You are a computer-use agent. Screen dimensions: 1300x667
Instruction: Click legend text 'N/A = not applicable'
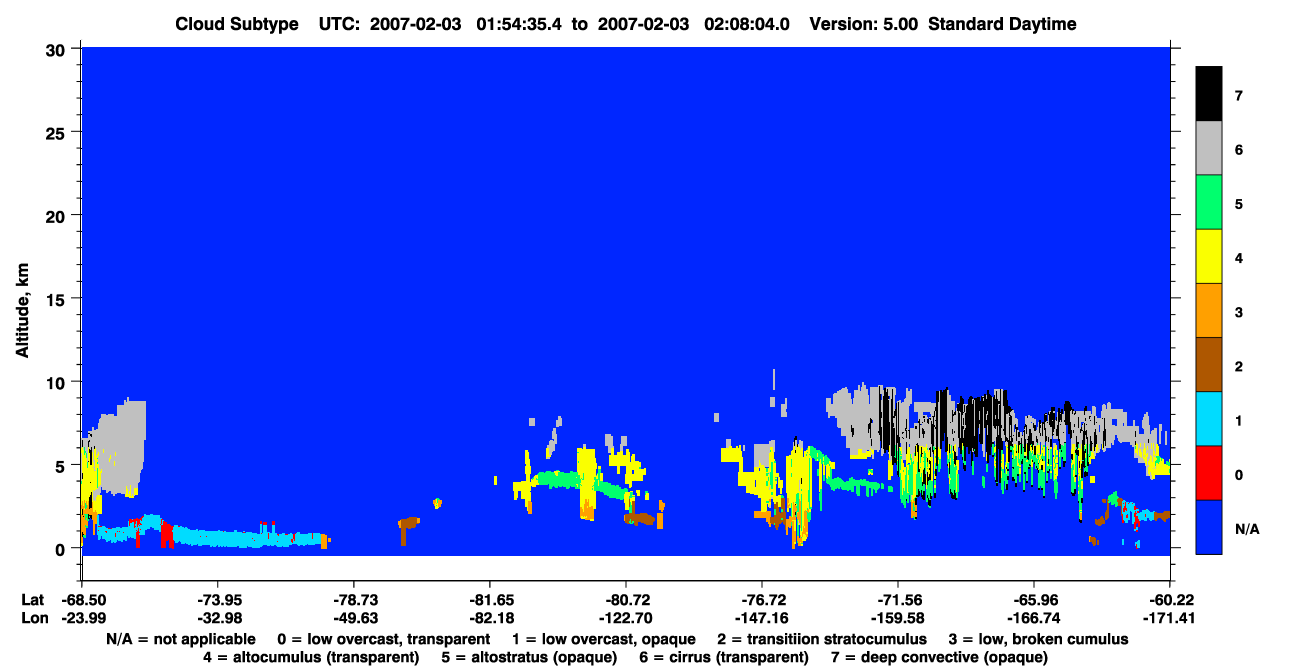click(180, 639)
